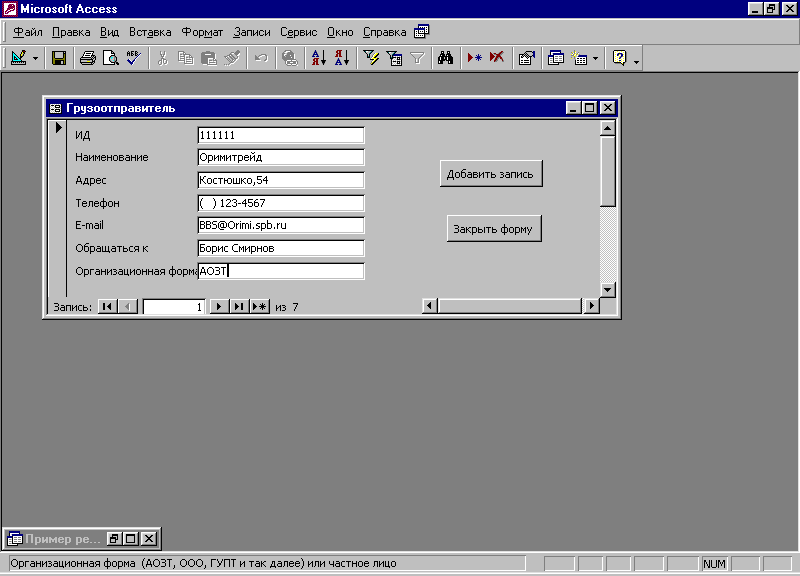
Task: Click the horizontal scrollbar left arrow
Action: 430,306
